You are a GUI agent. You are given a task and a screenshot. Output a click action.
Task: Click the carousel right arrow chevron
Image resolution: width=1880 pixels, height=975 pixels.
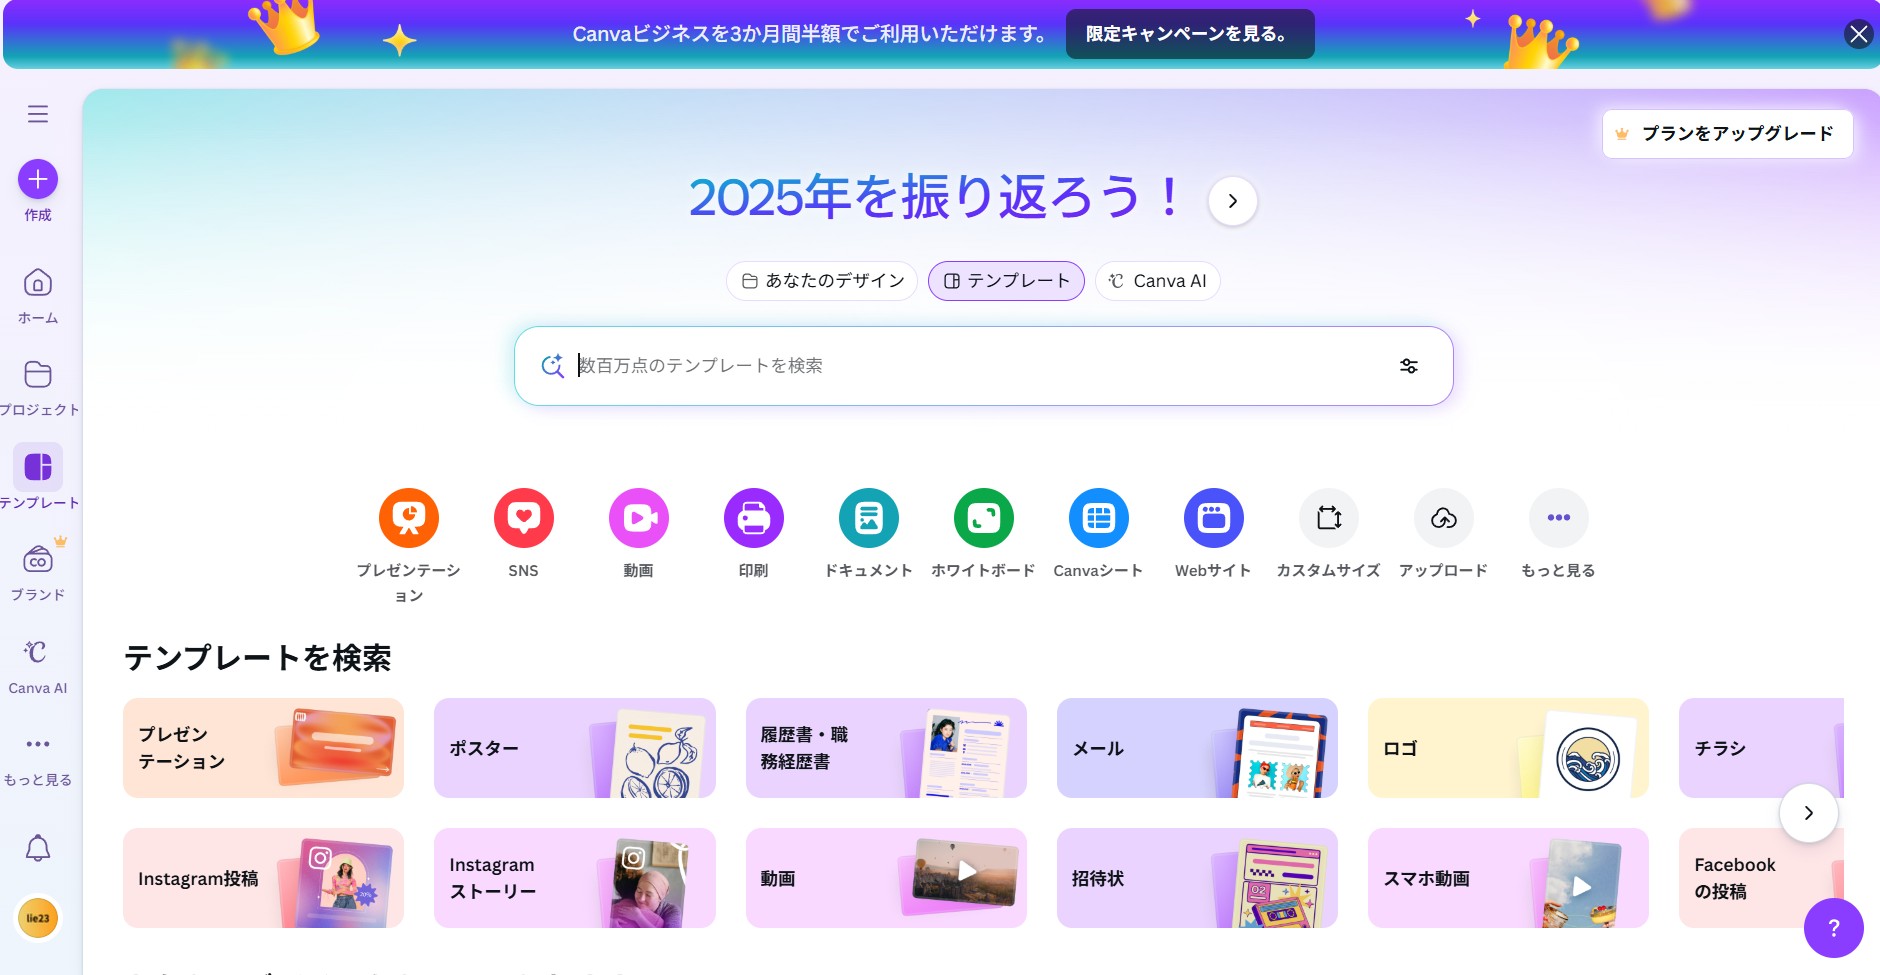click(x=1807, y=813)
